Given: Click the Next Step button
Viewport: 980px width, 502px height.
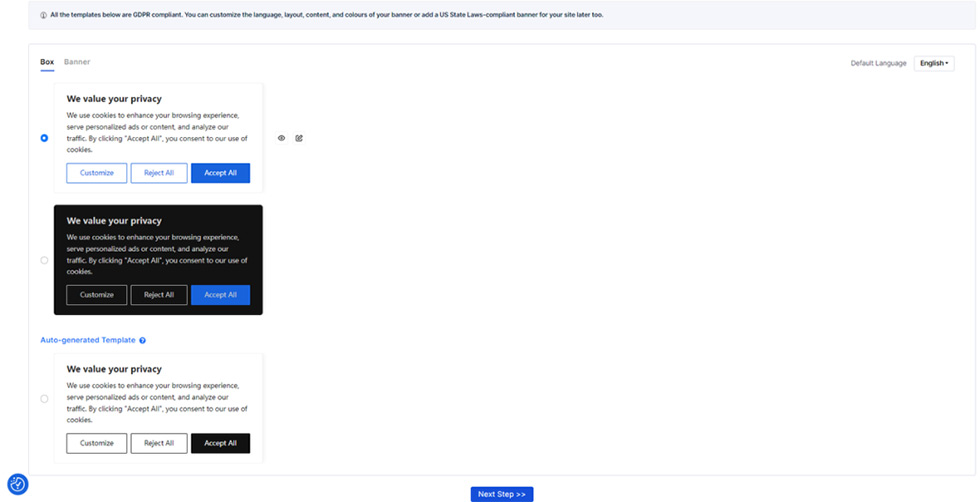Looking at the screenshot, I should [x=501, y=494].
